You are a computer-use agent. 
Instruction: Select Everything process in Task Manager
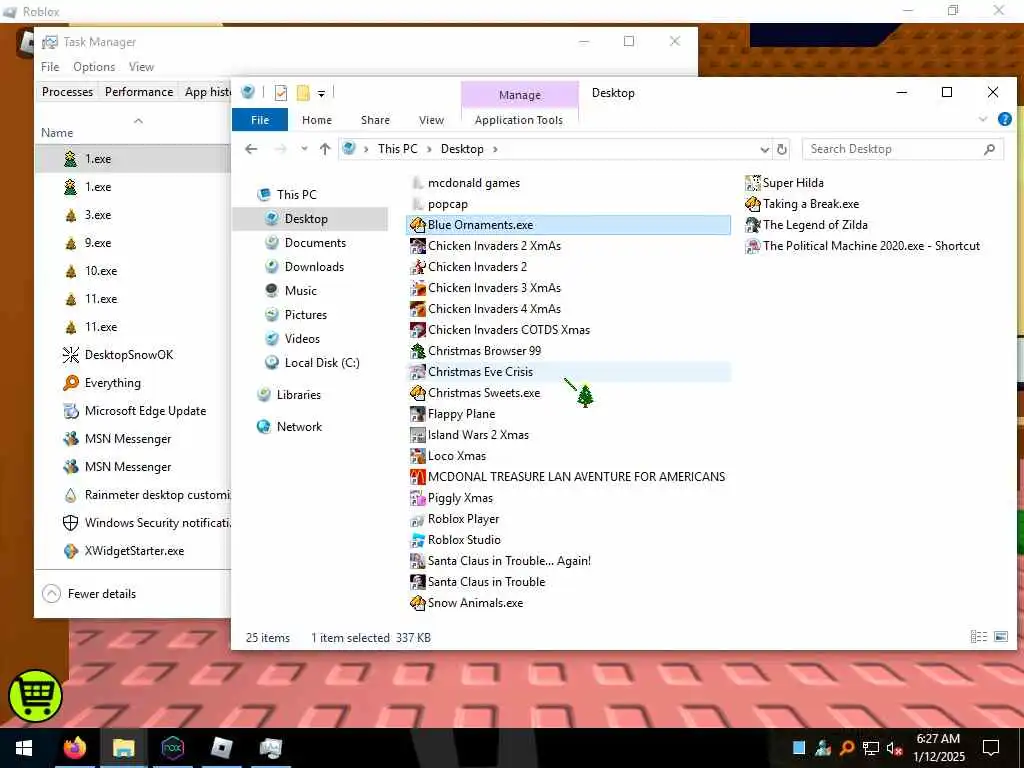pos(112,383)
